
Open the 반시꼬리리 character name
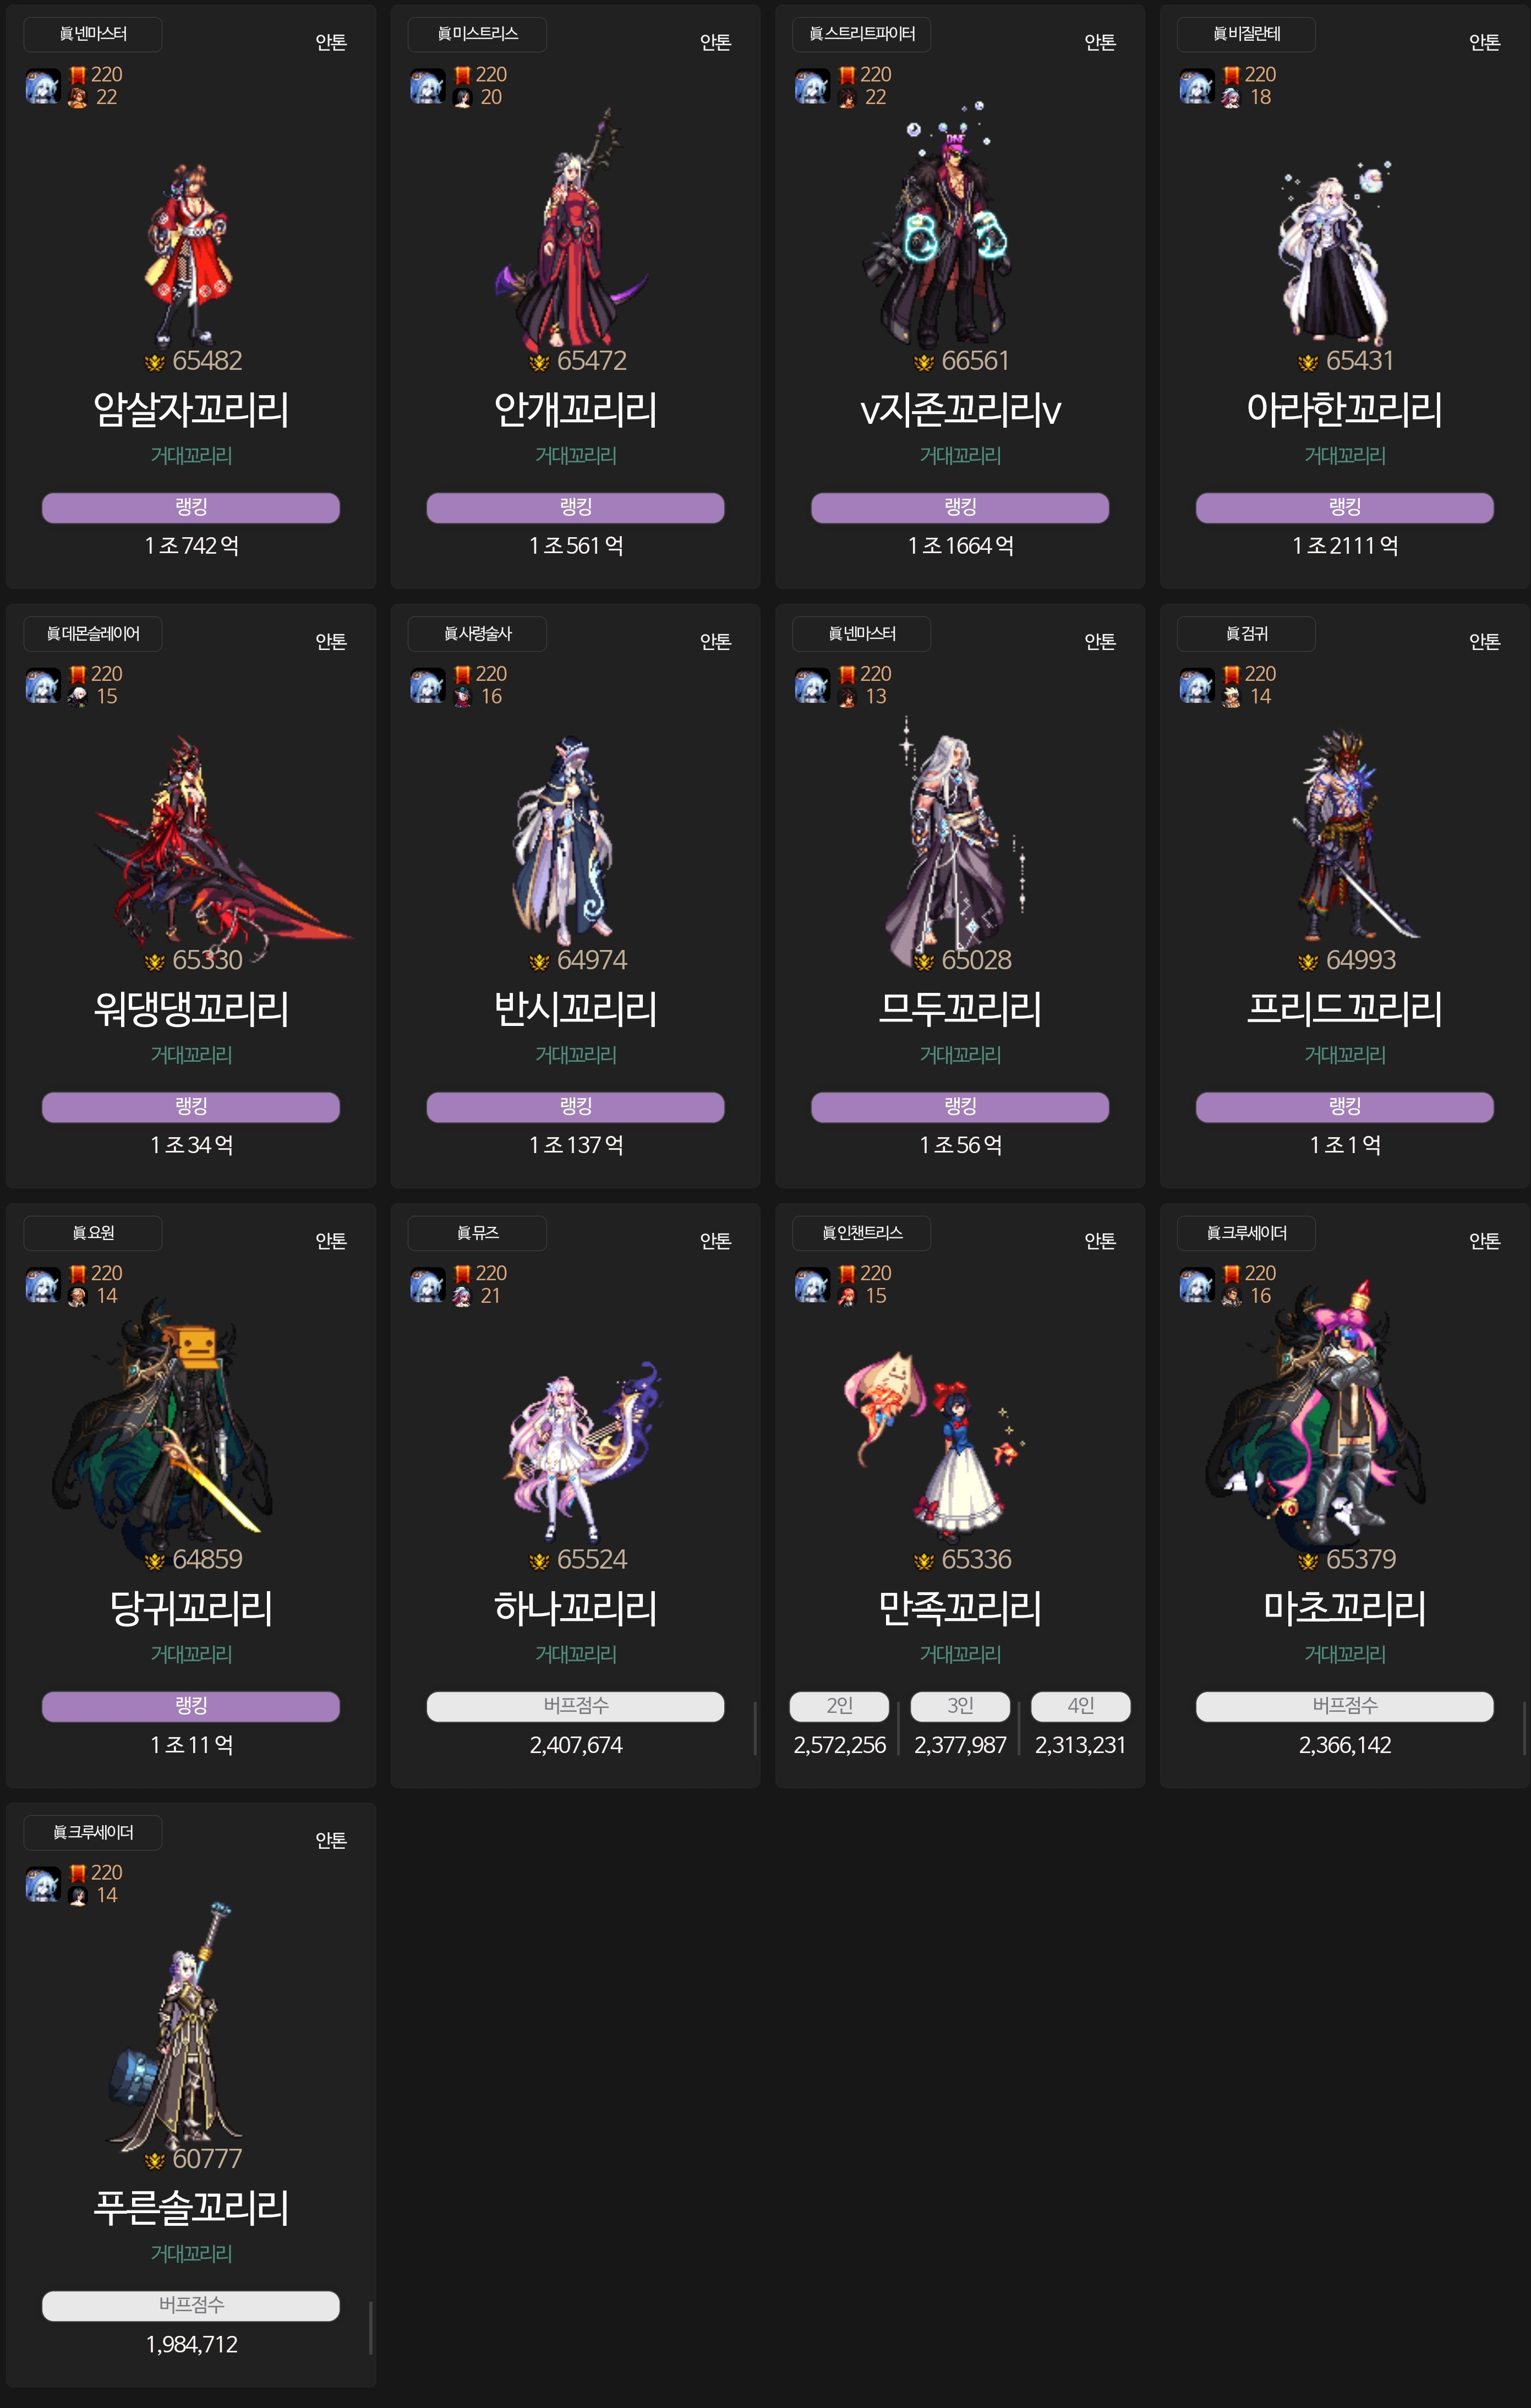[x=575, y=1008]
